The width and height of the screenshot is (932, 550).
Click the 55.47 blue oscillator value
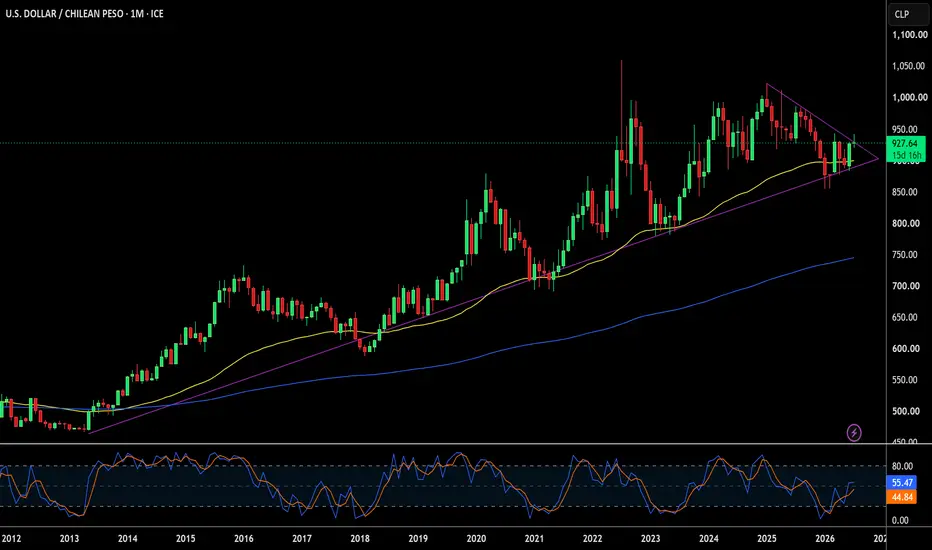[x=902, y=483]
